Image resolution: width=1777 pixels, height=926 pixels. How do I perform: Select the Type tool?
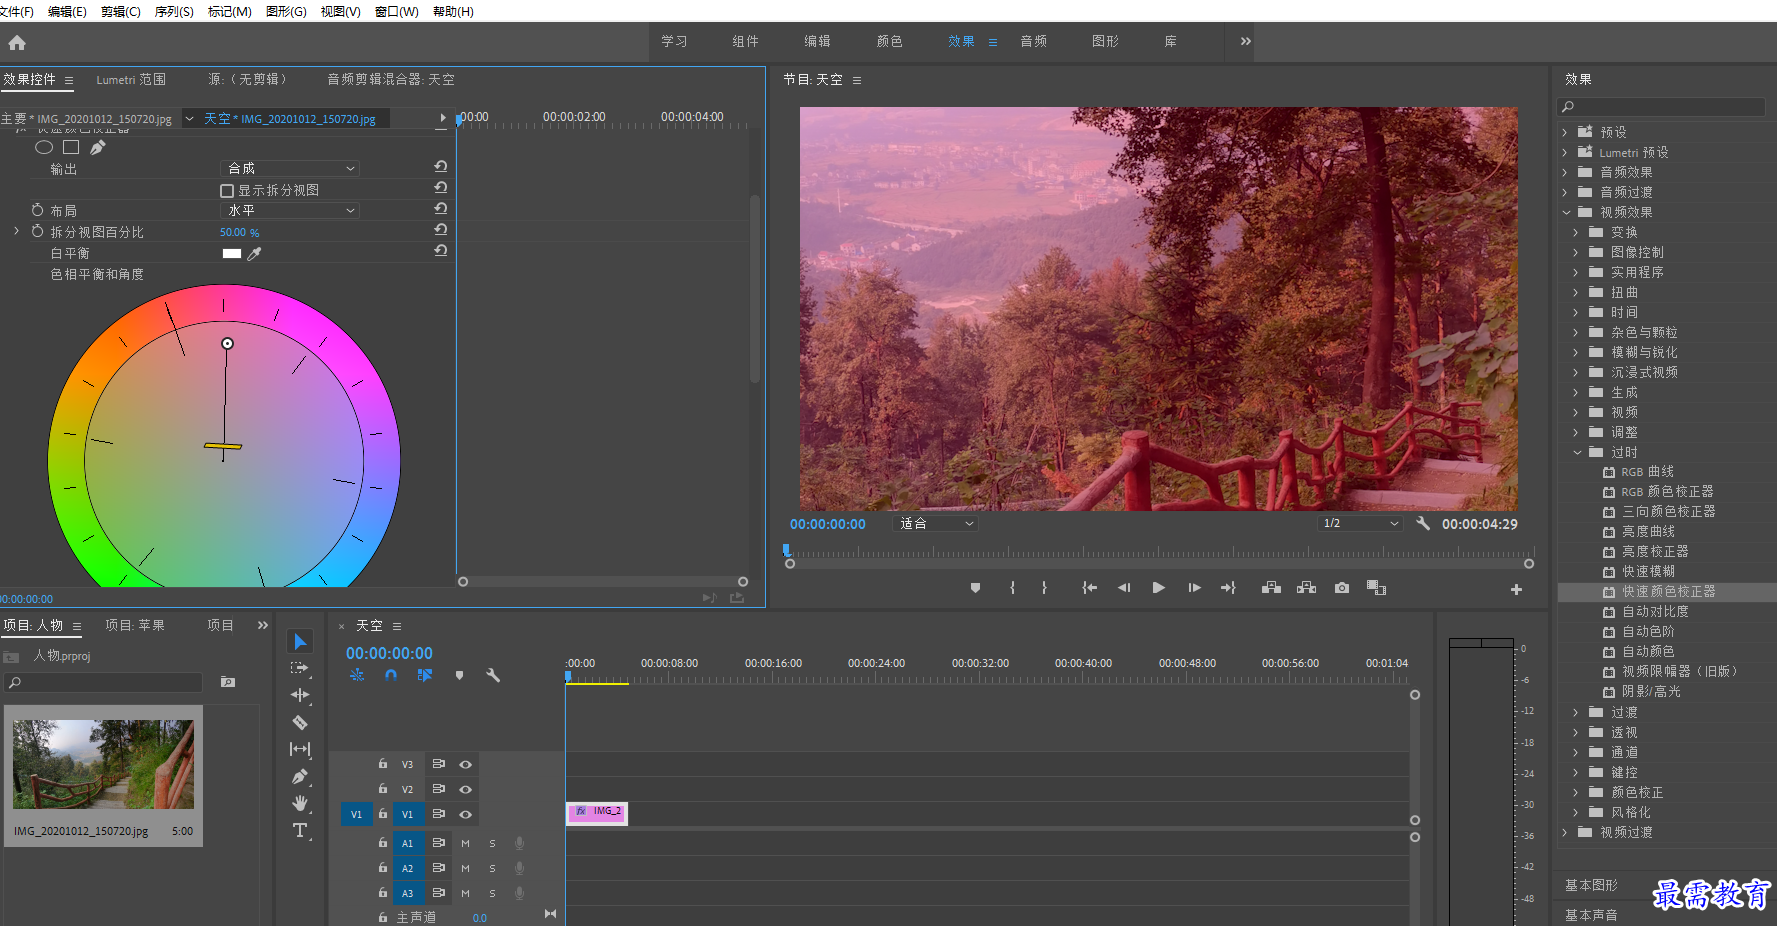(300, 830)
